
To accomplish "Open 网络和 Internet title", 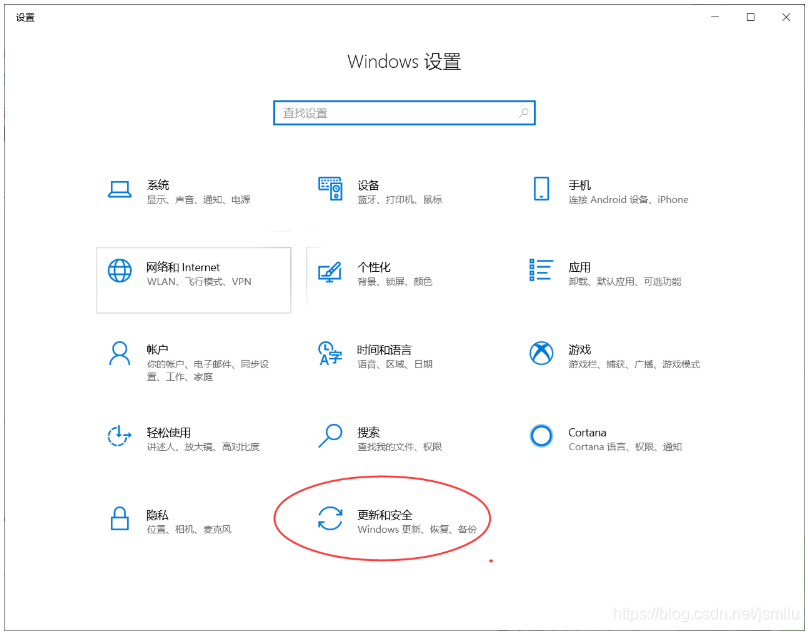I will (x=183, y=267).
